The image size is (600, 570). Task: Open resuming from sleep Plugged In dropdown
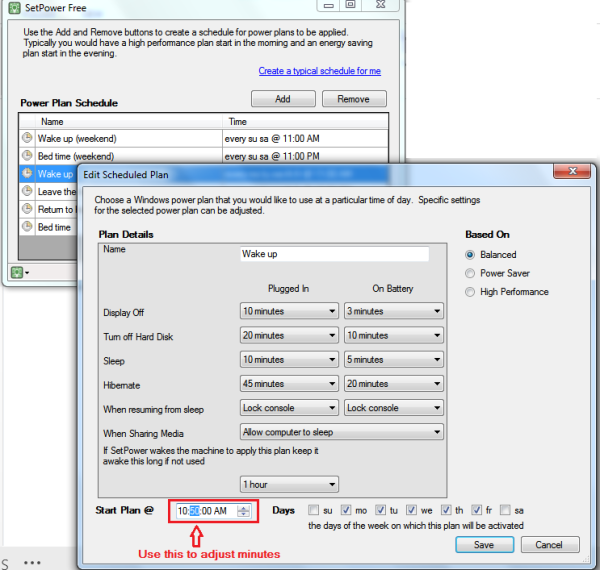coord(289,408)
